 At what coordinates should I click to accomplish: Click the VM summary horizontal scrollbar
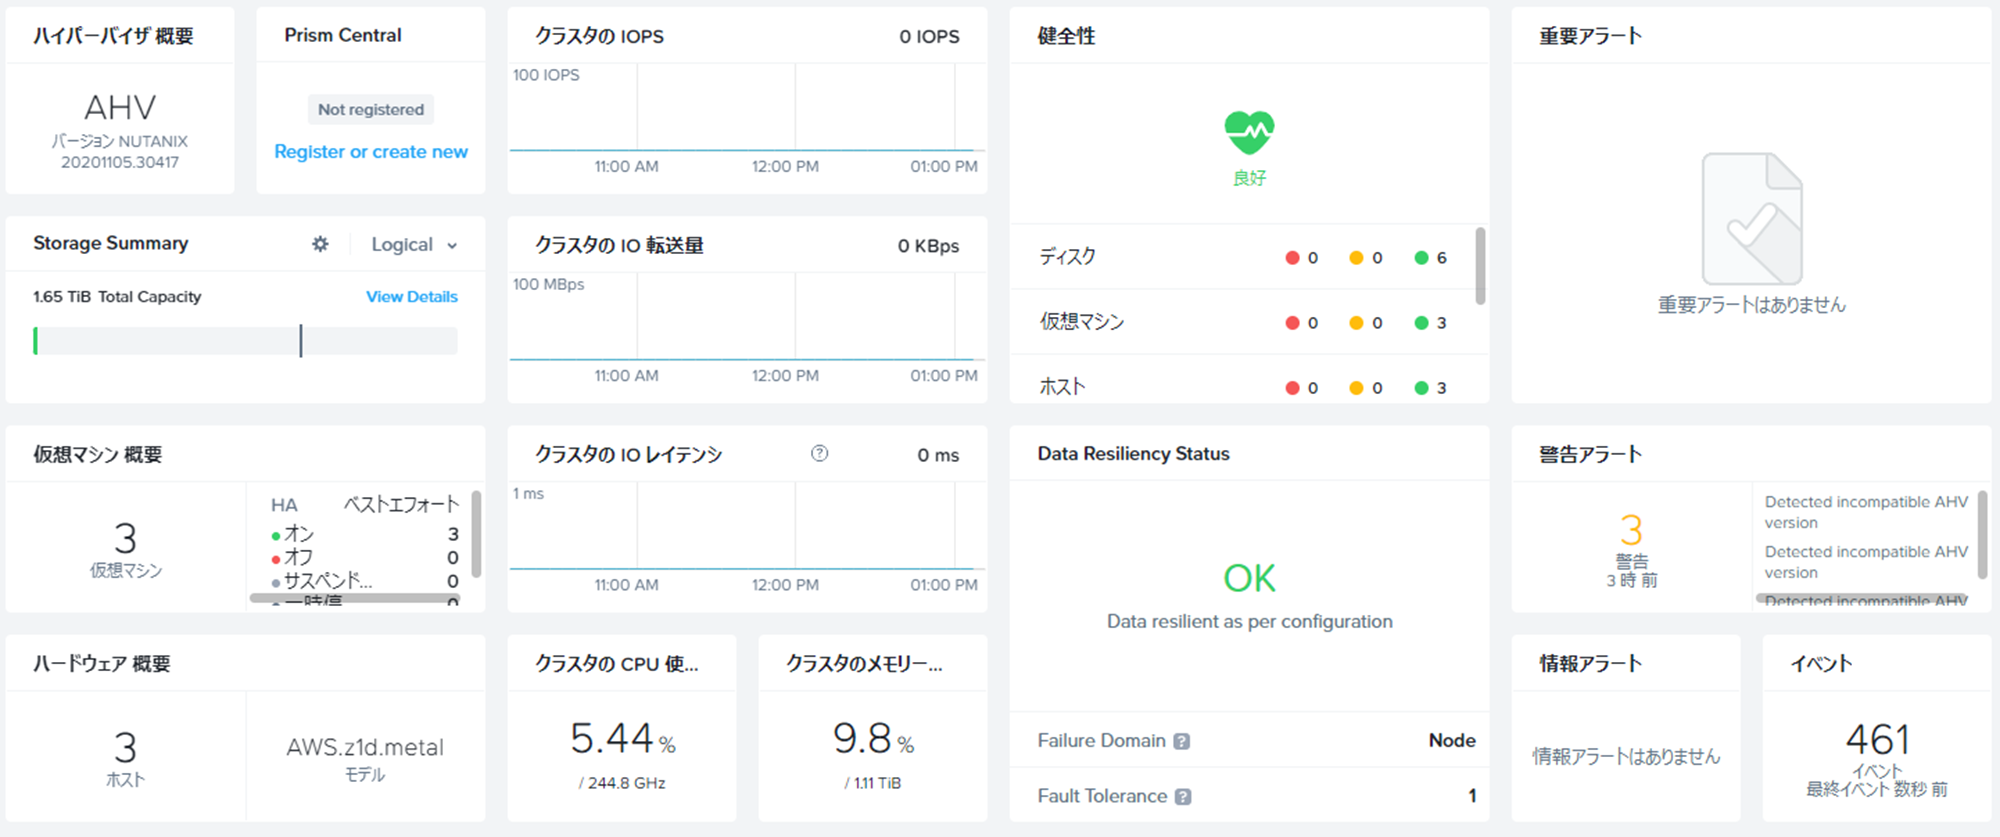tap(355, 598)
